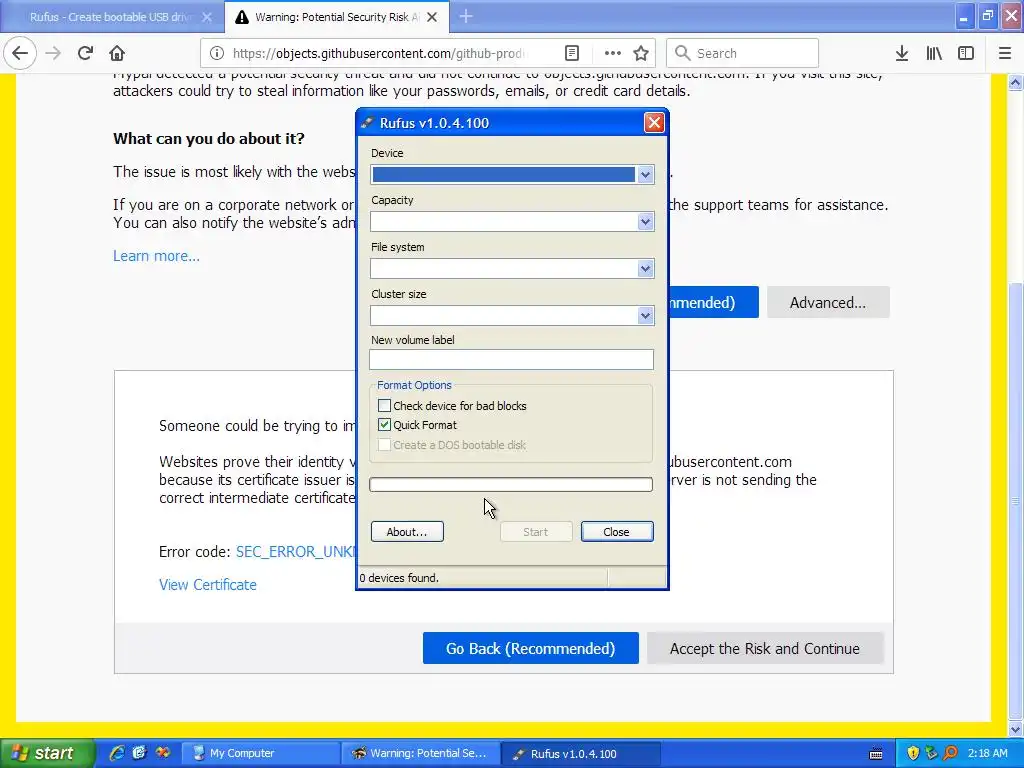Click the browser Search box

tap(742, 53)
